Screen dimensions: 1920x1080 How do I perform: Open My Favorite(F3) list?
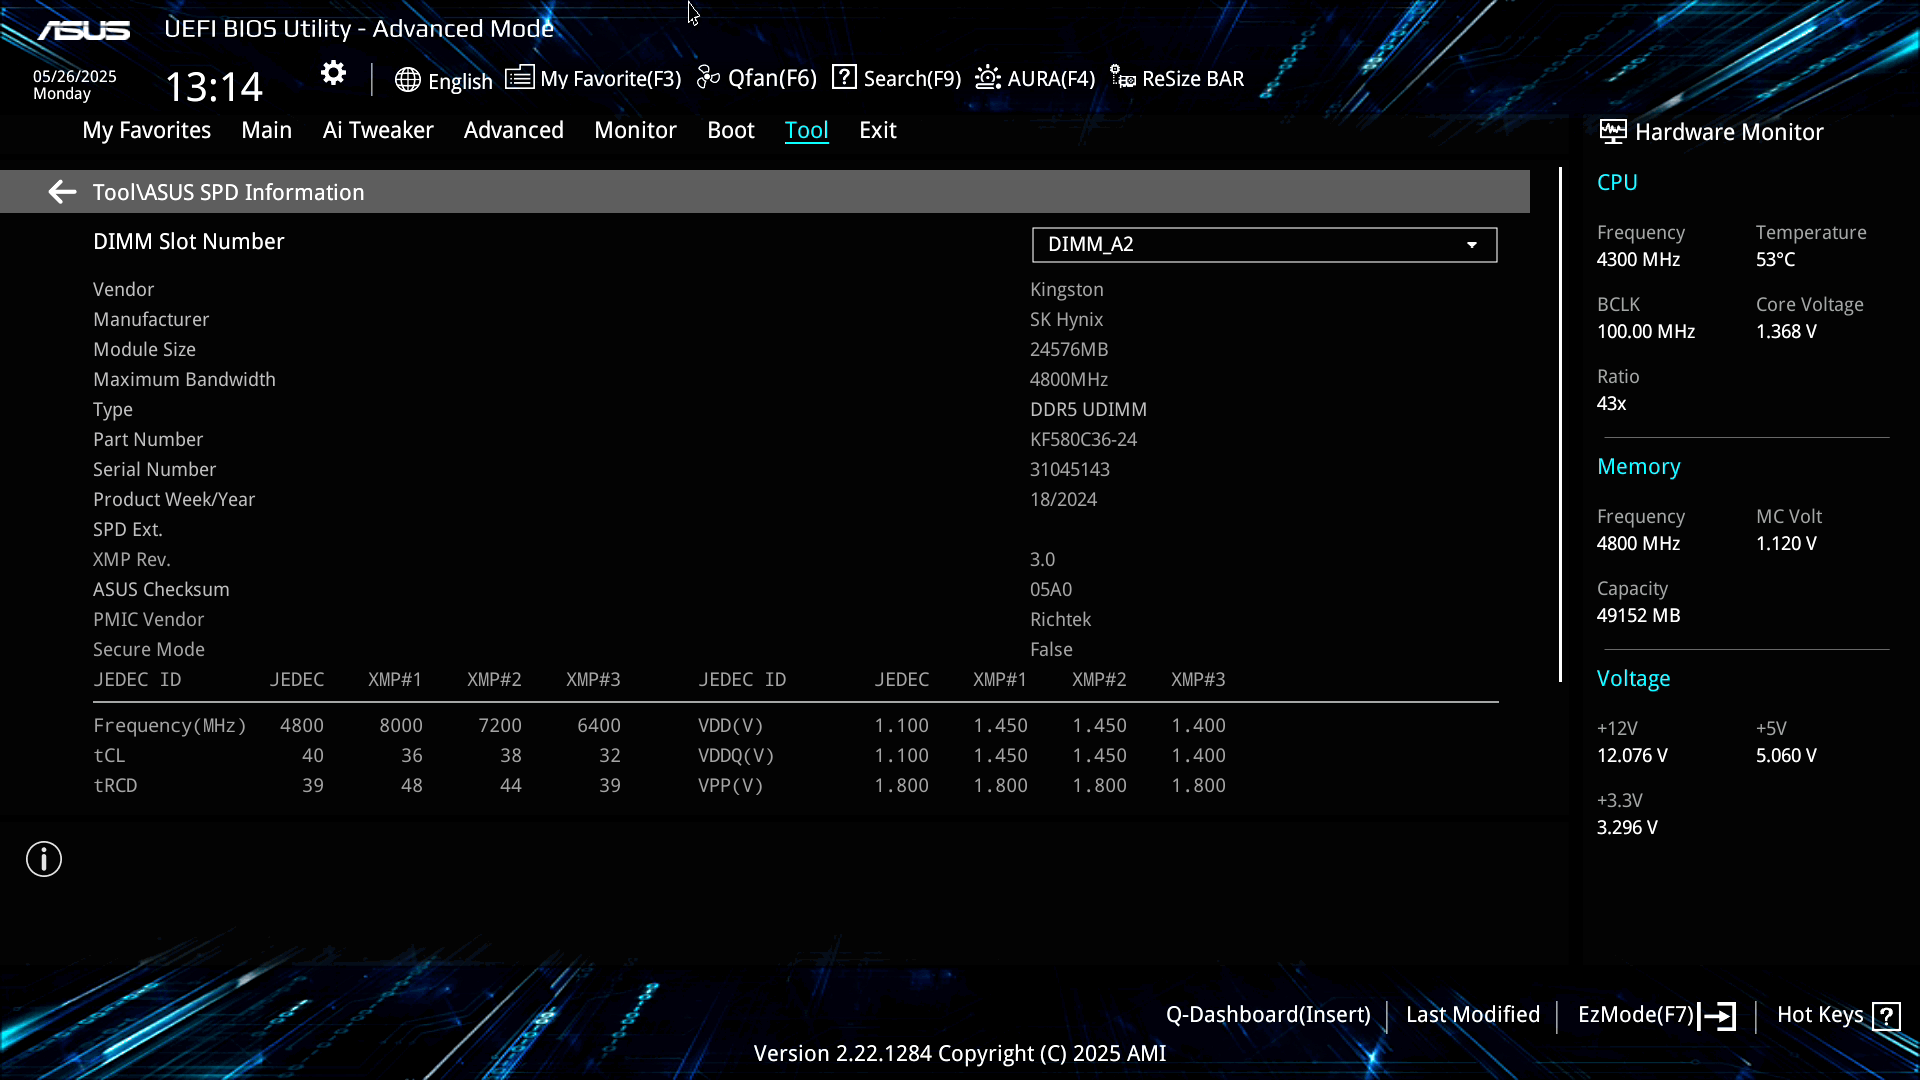pyautogui.click(x=593, y=78)
